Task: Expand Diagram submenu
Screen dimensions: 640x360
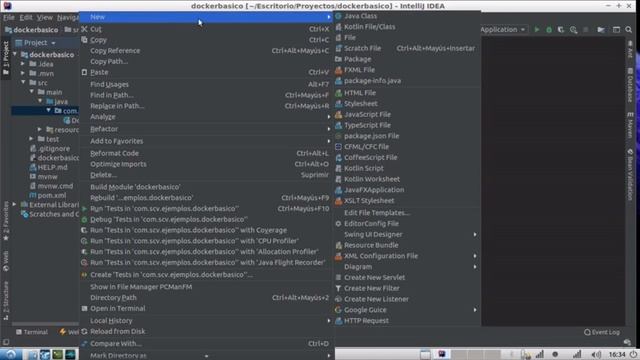Action: click(x=407, y=267)
